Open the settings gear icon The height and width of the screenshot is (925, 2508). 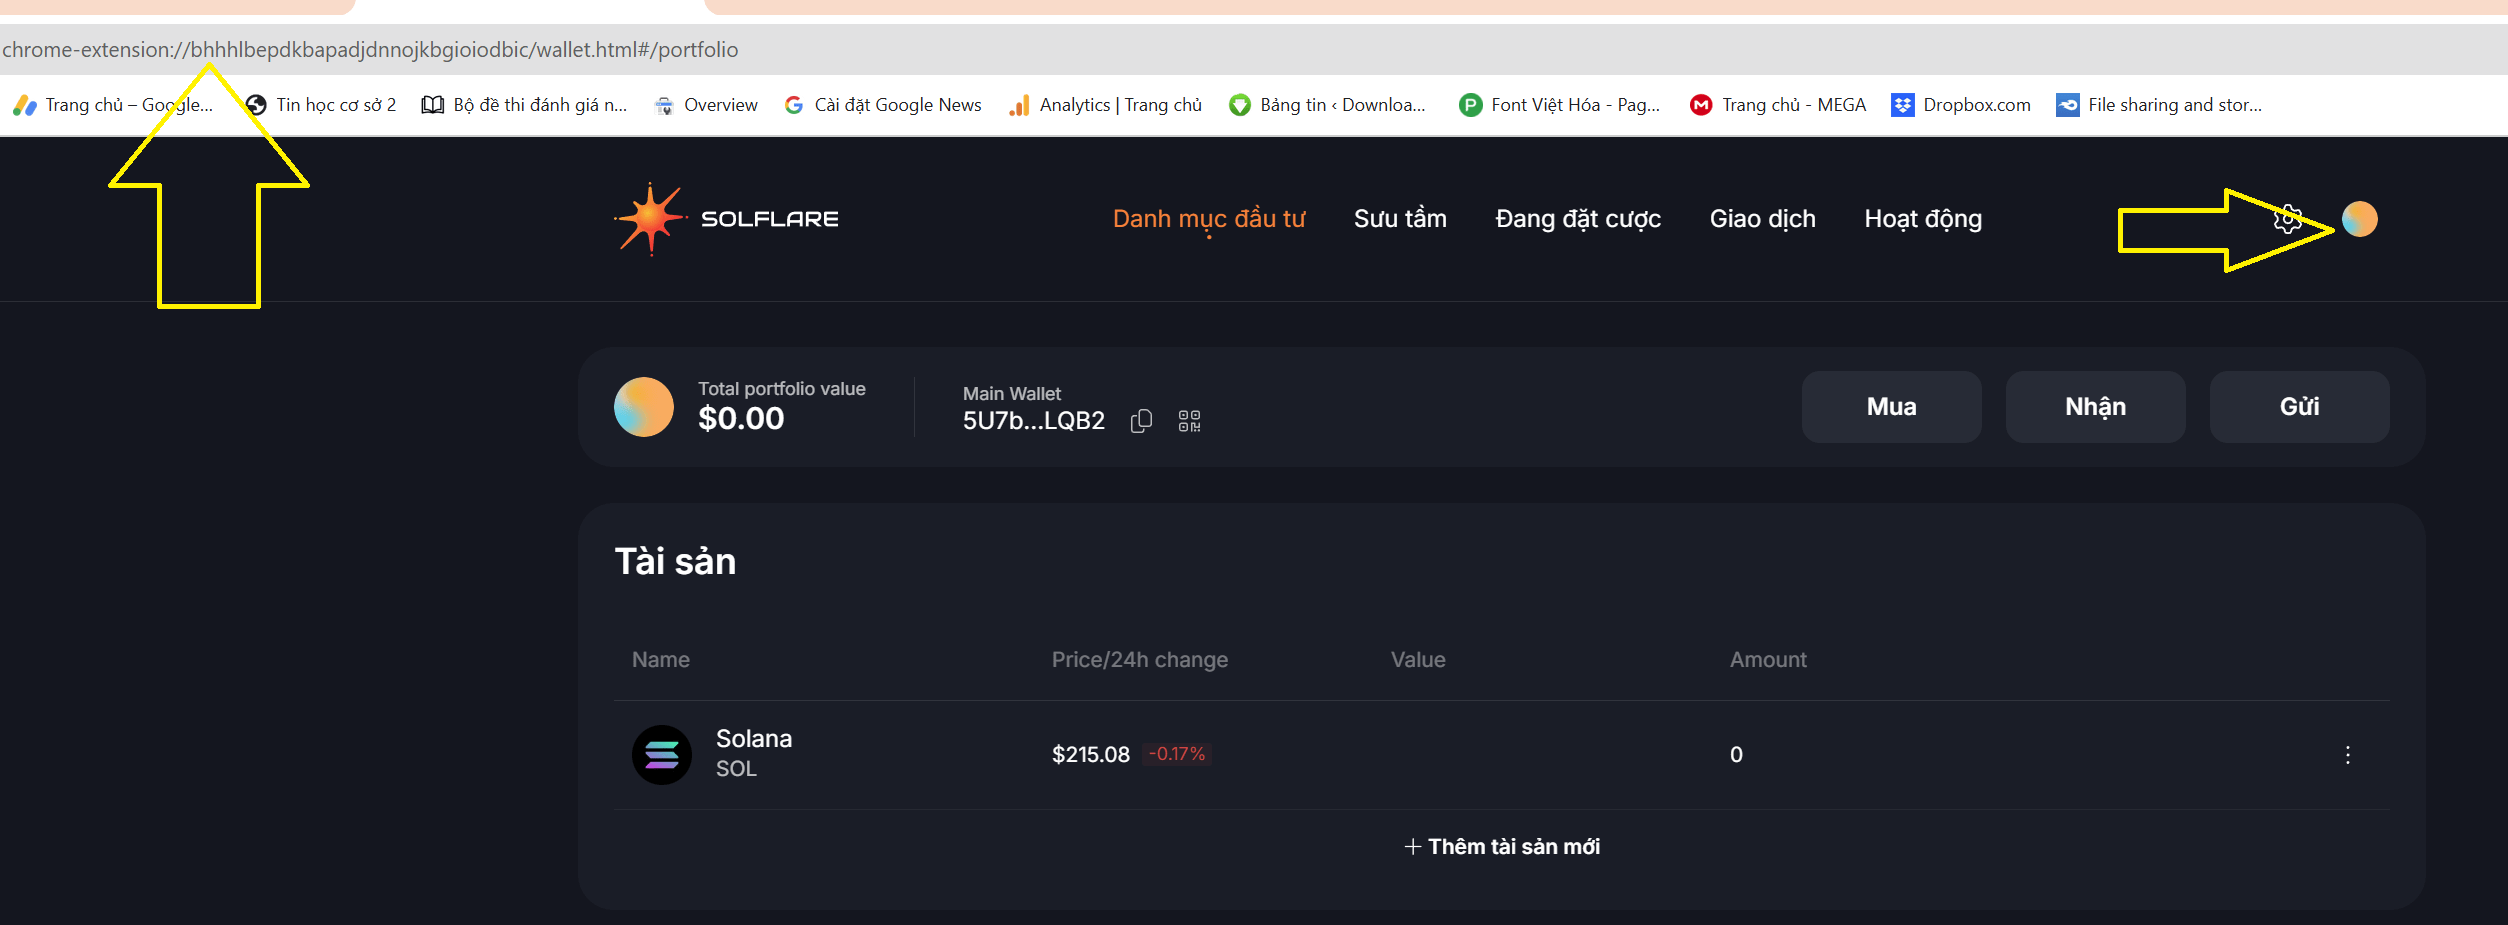point(2288,219)
